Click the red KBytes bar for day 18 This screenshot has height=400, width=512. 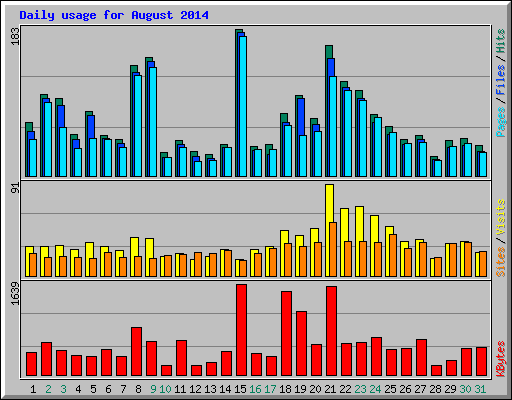click(287, 334)
